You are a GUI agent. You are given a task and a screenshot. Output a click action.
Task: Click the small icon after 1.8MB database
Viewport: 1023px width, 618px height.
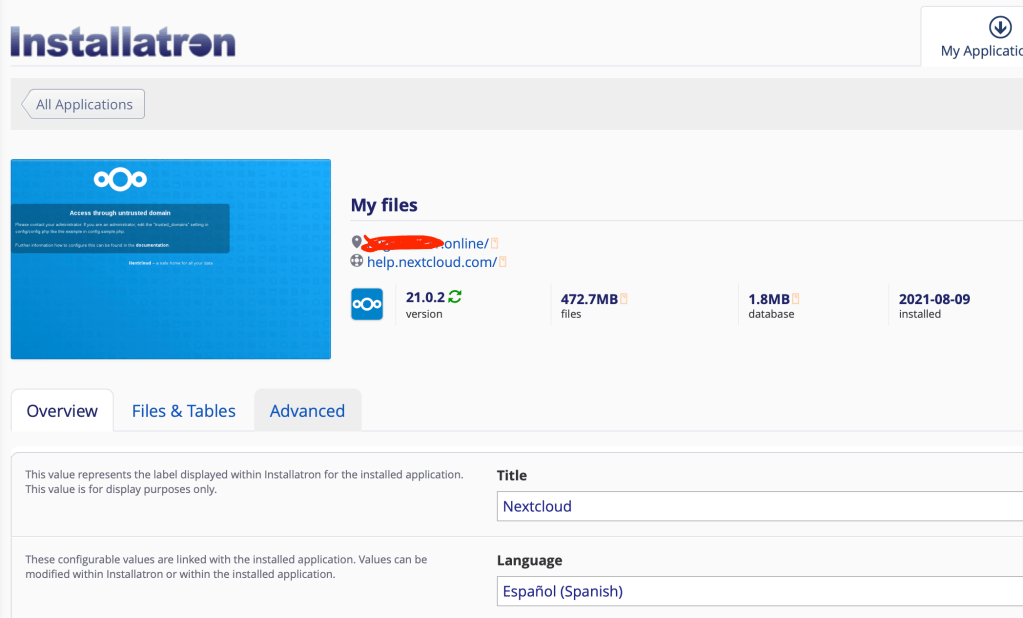[796, 298]
